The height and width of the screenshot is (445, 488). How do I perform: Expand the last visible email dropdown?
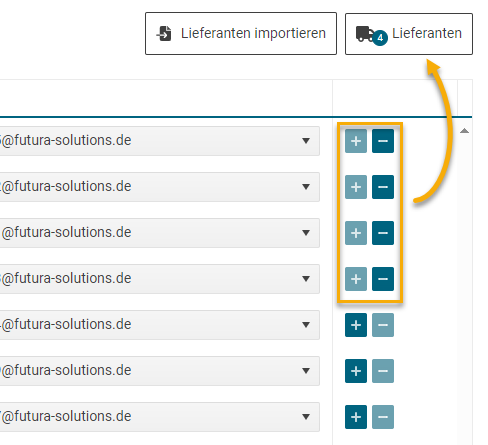306,417
